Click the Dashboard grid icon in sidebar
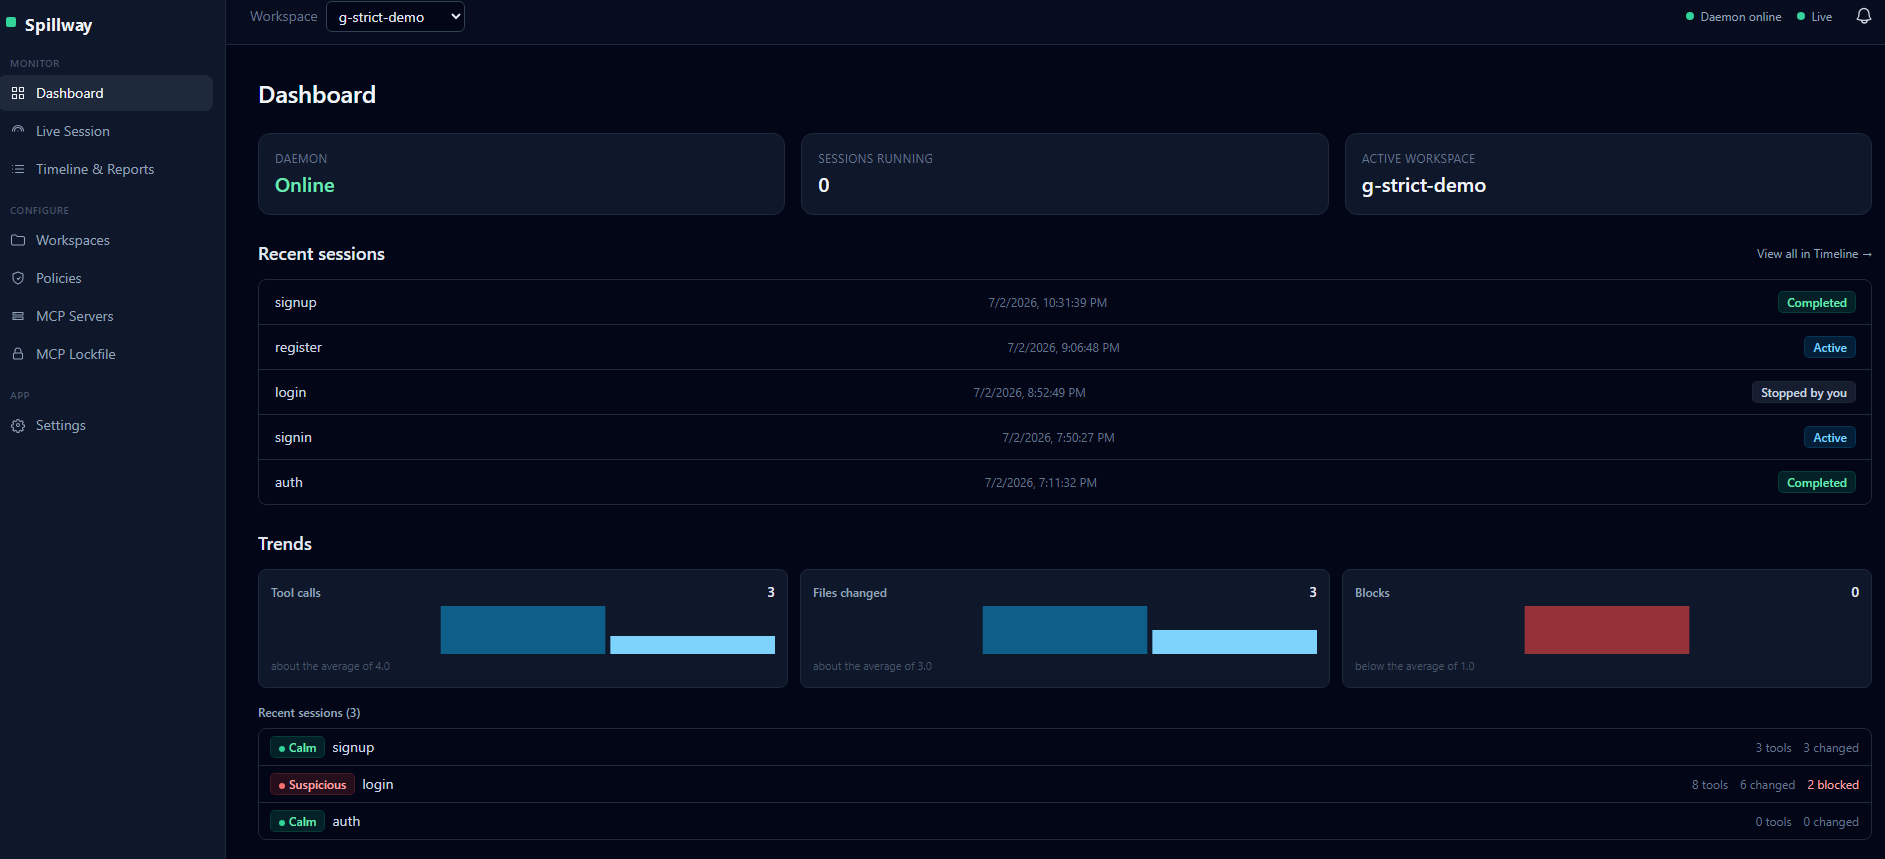Viewport: 1885px width, 859px height. point(18,93)
